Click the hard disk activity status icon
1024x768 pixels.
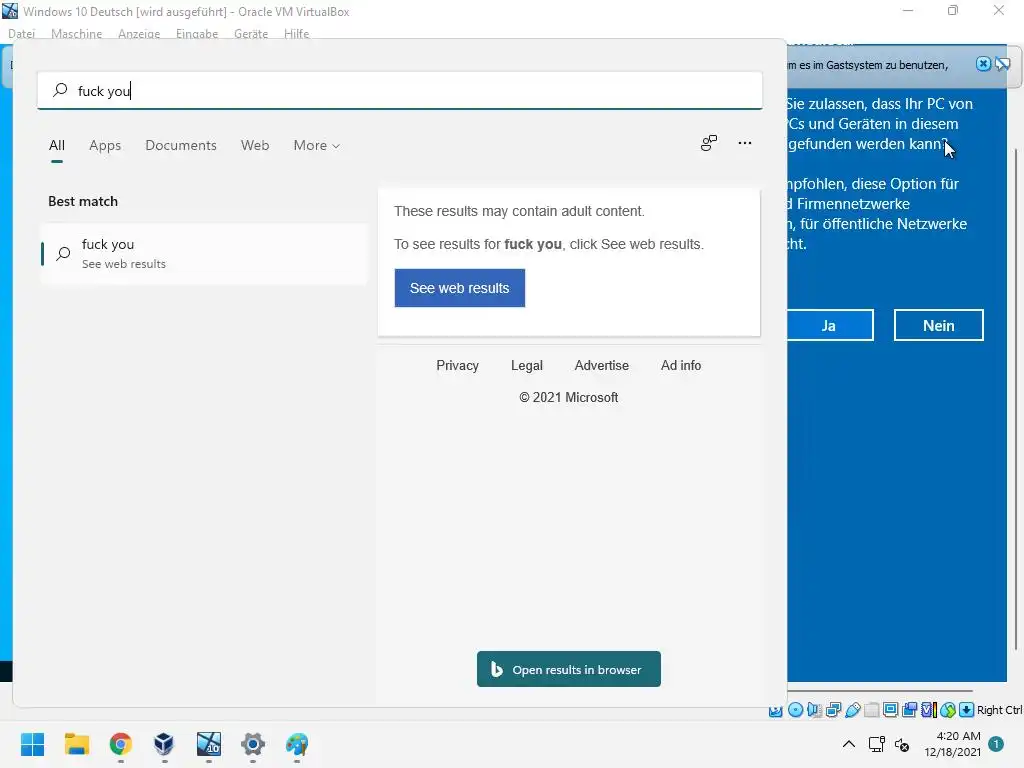point(776,711)
